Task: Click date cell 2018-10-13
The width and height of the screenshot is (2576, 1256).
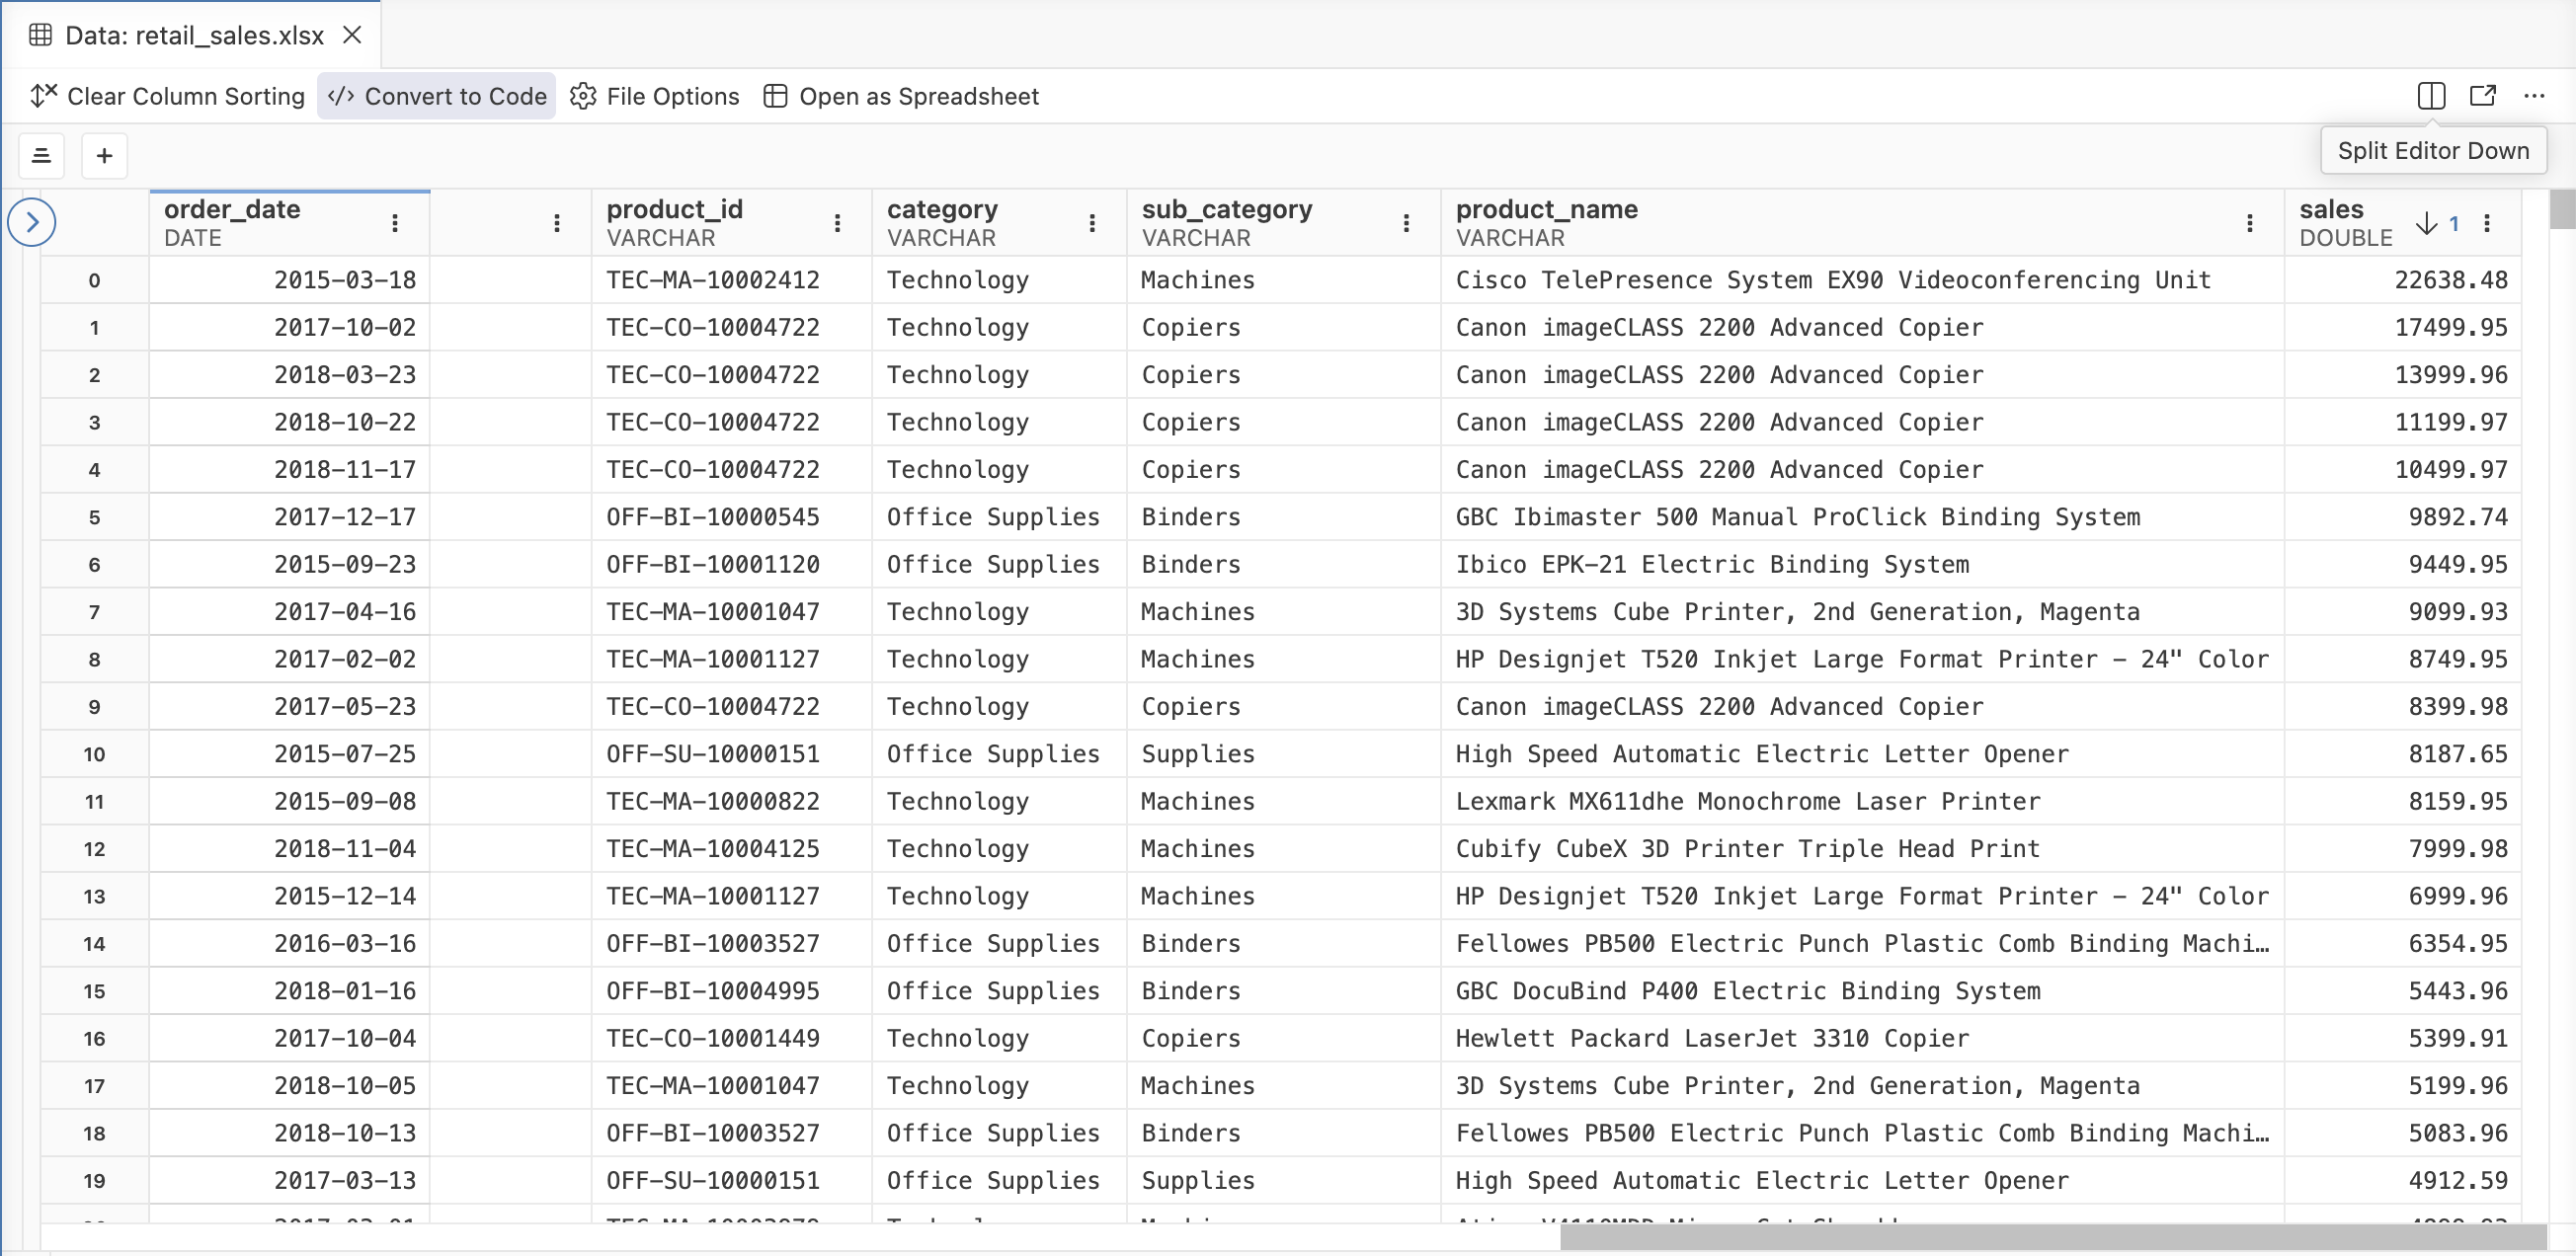Action: coord(290,1133)
